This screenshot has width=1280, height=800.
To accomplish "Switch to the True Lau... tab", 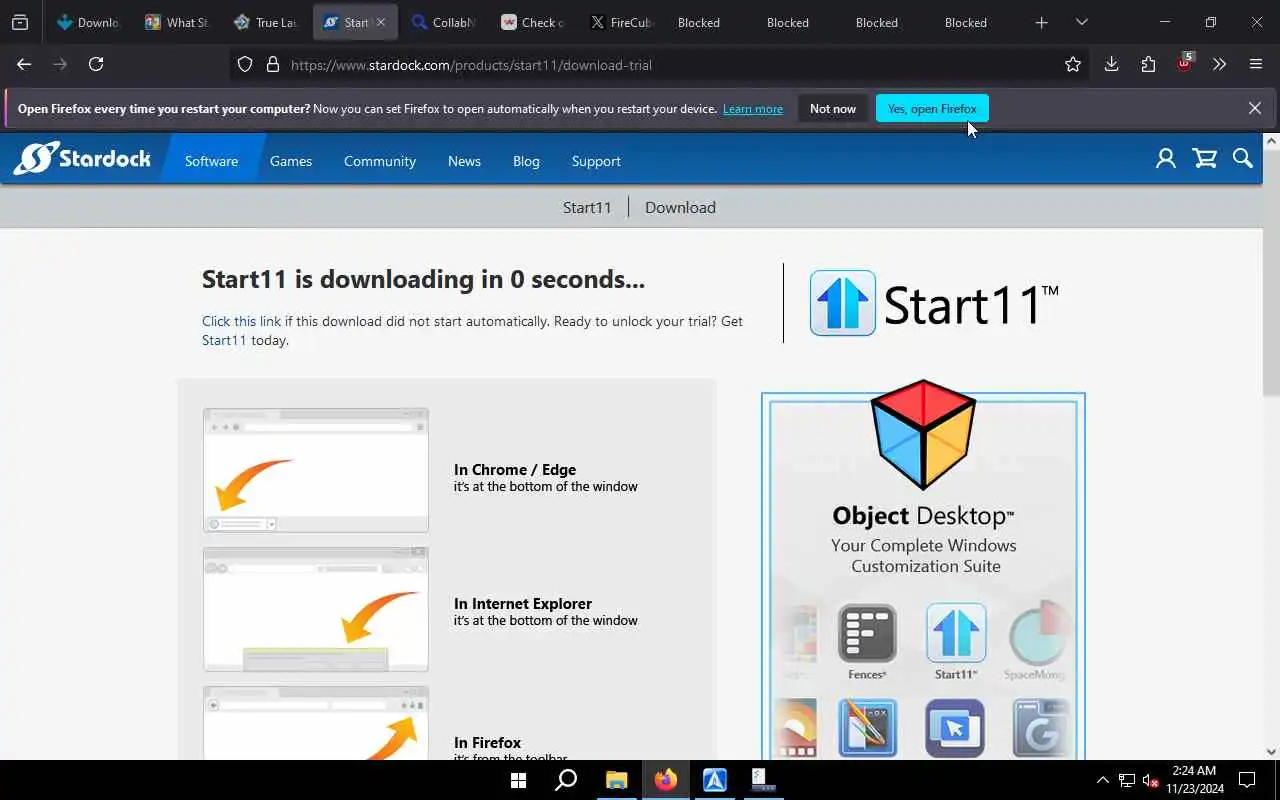I will [x=266, y=22].
